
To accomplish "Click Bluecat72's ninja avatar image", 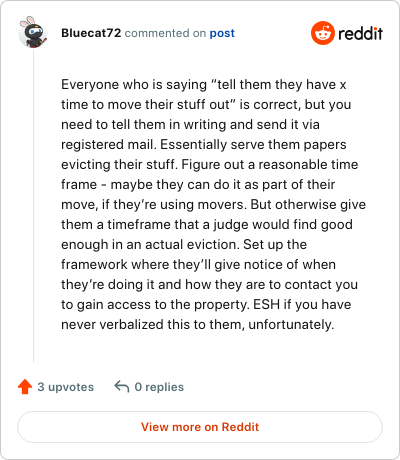I will tap(33, 33).
